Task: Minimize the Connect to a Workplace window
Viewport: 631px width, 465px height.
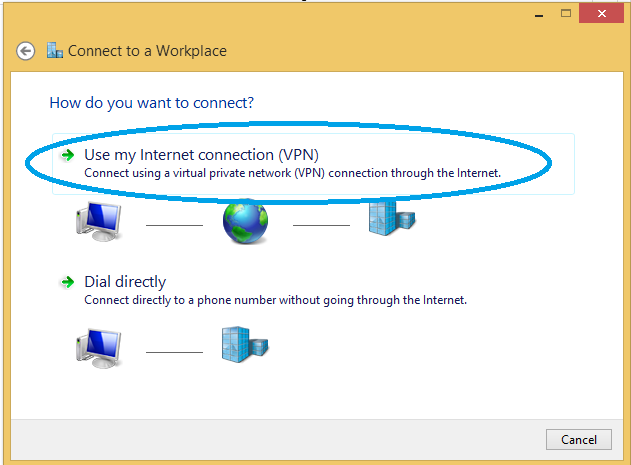Action: coord(539,15)
